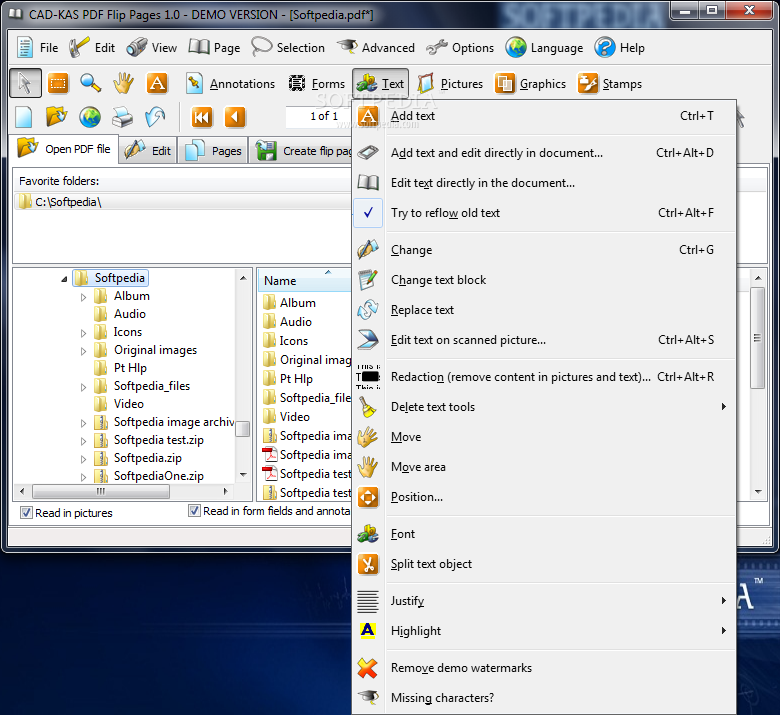780x715 pixels.
Task: Click Name column header
Action: click(x=304, y=281)
